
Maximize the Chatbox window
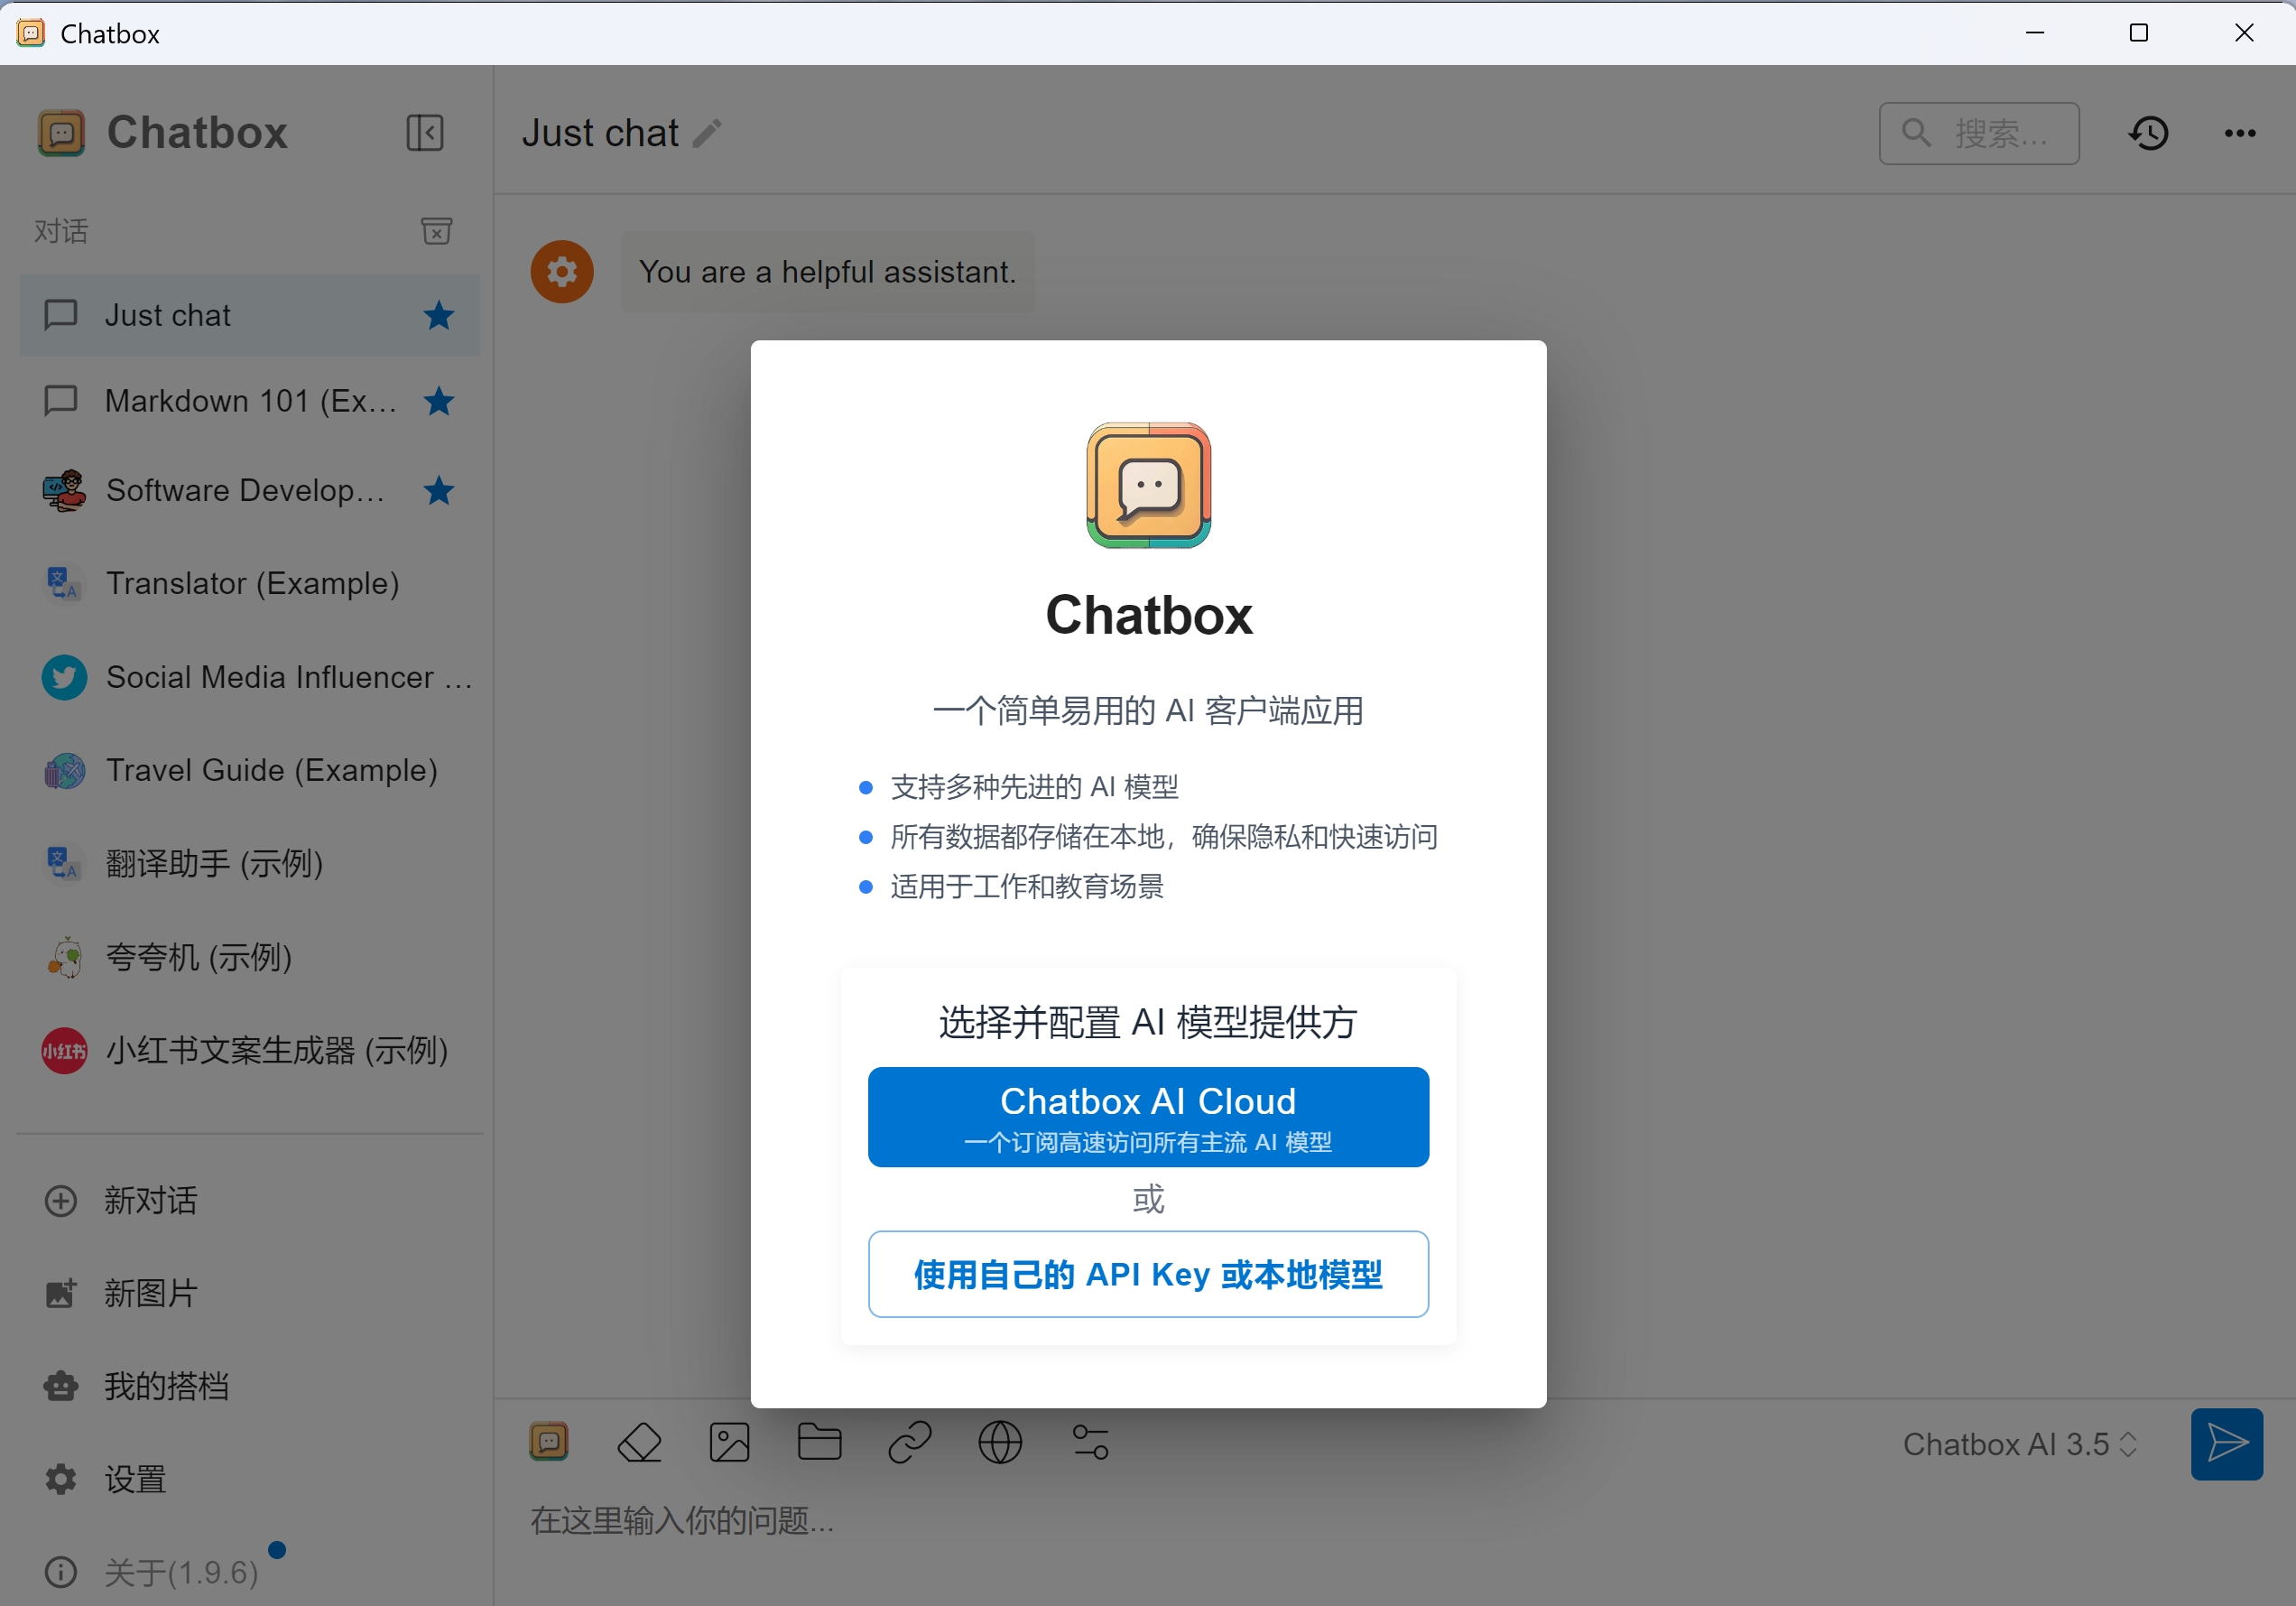click(x=2139, y=33)
